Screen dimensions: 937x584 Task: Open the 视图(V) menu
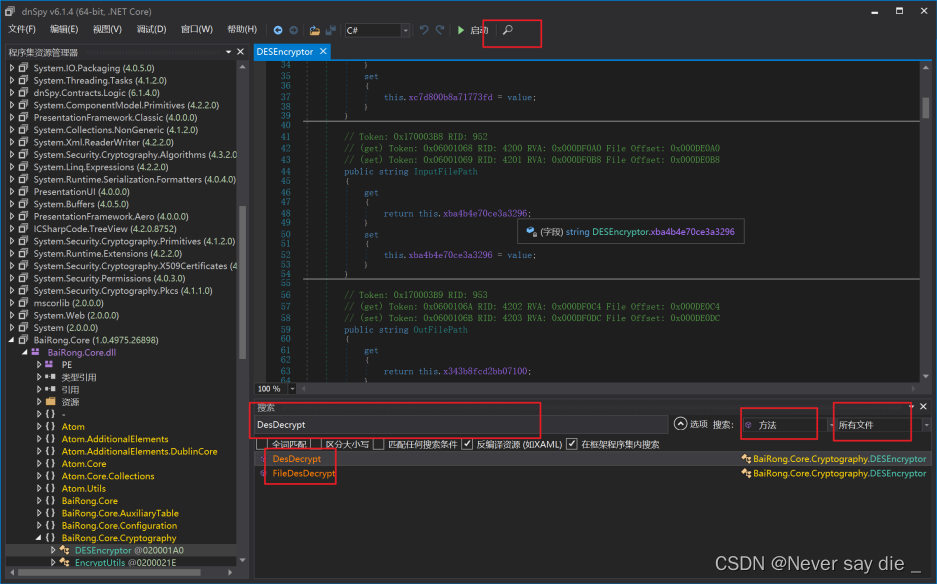coord(107,29)
